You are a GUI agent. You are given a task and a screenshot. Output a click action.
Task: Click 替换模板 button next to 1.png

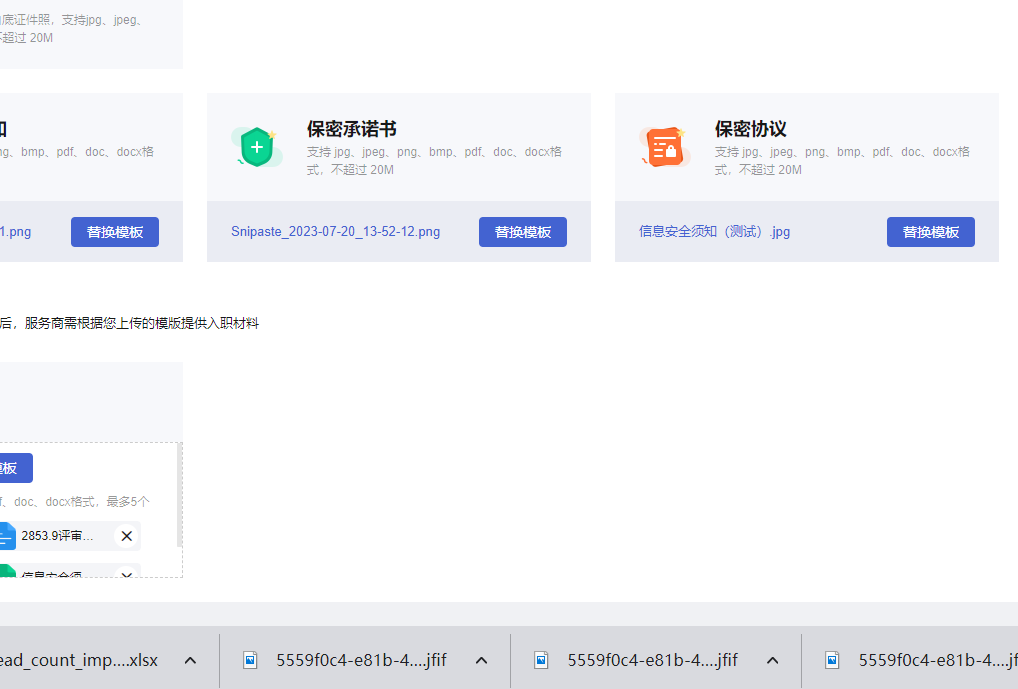114,232
